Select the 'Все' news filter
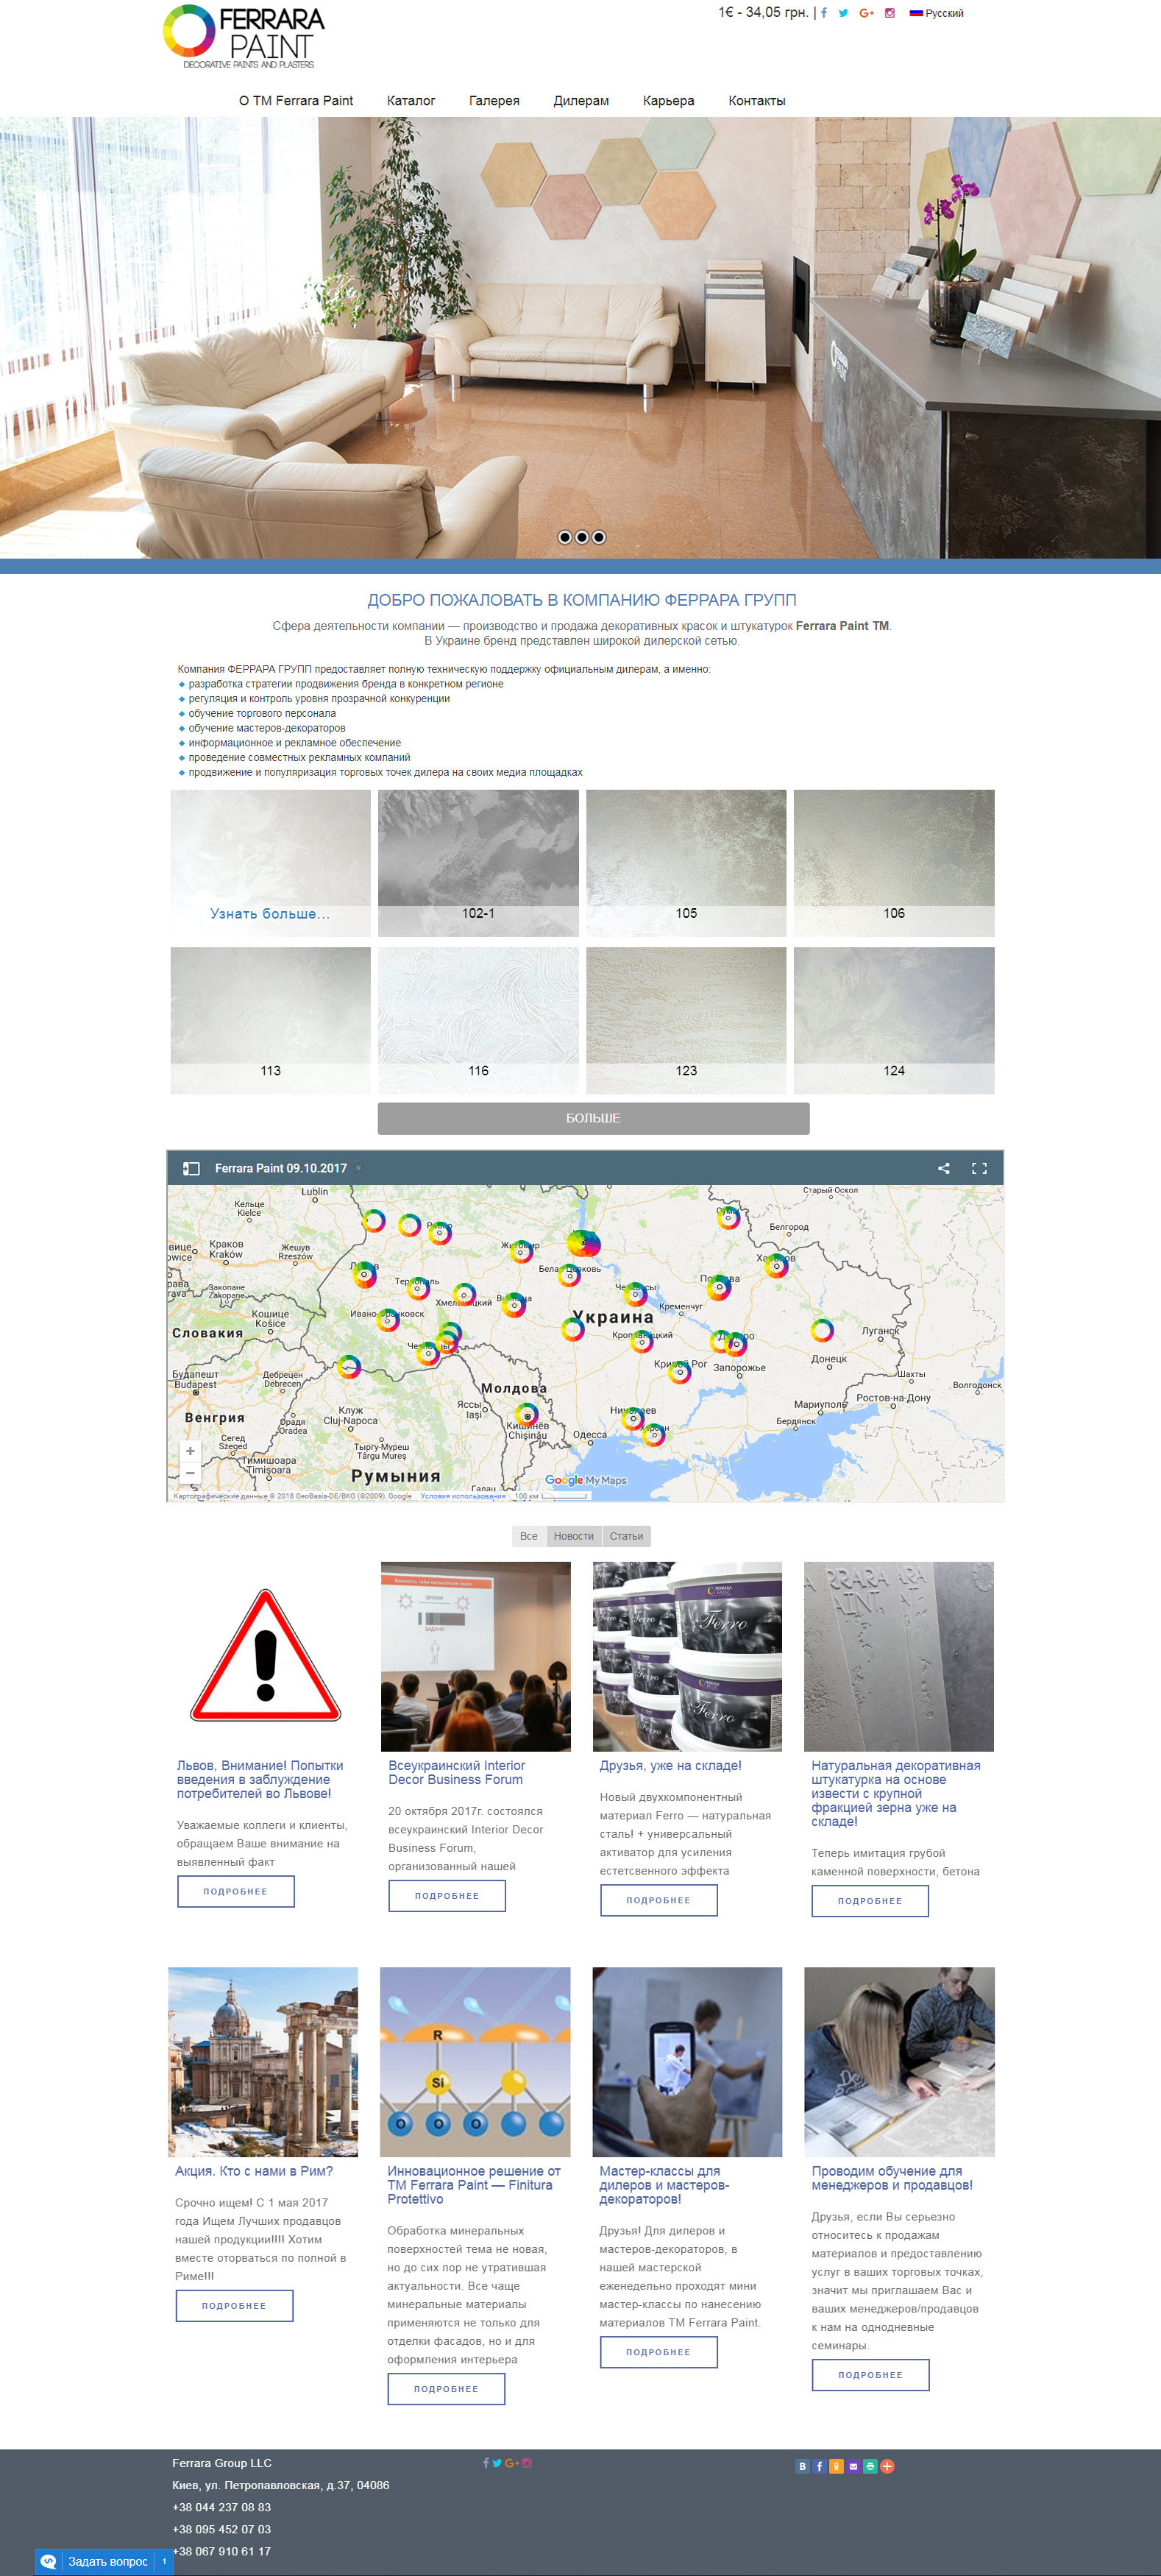The image size is (1161, 2576). [x=529, y=1536]
